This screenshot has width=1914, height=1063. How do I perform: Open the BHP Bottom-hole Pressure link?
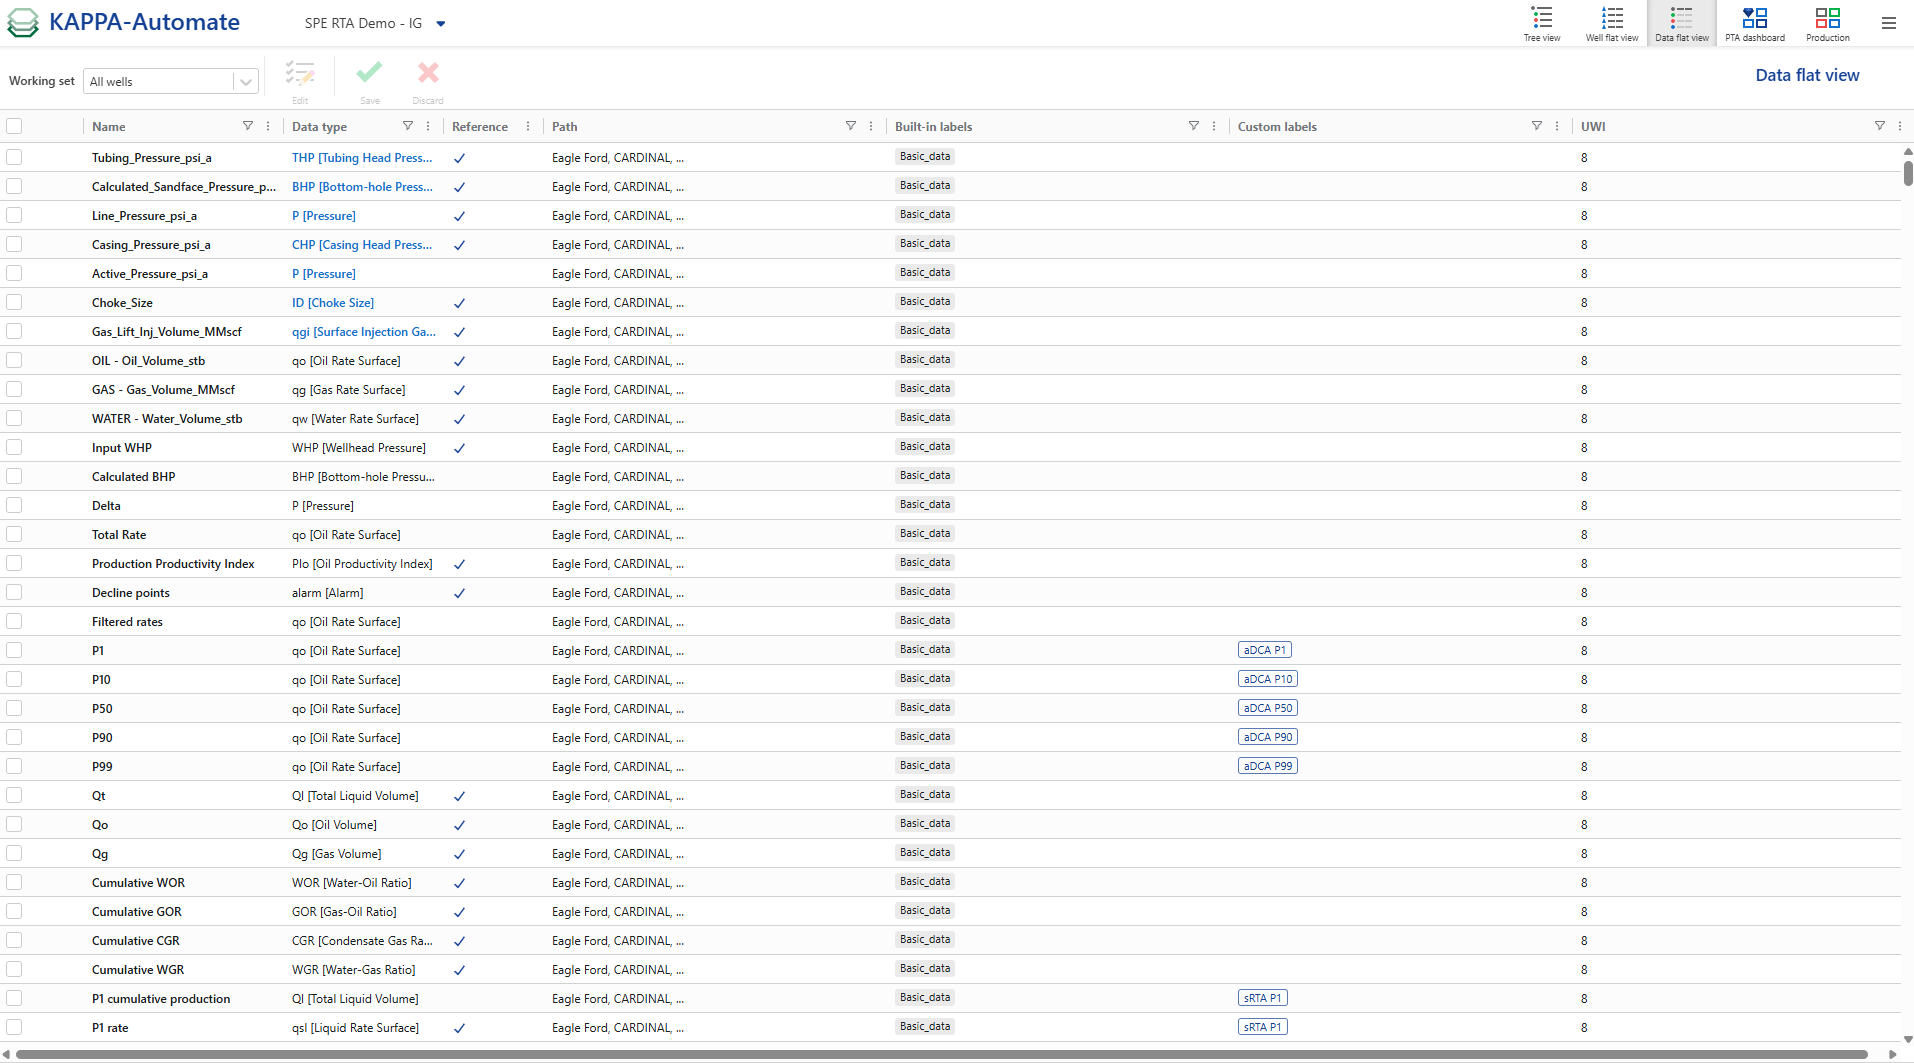pos(362,186)
